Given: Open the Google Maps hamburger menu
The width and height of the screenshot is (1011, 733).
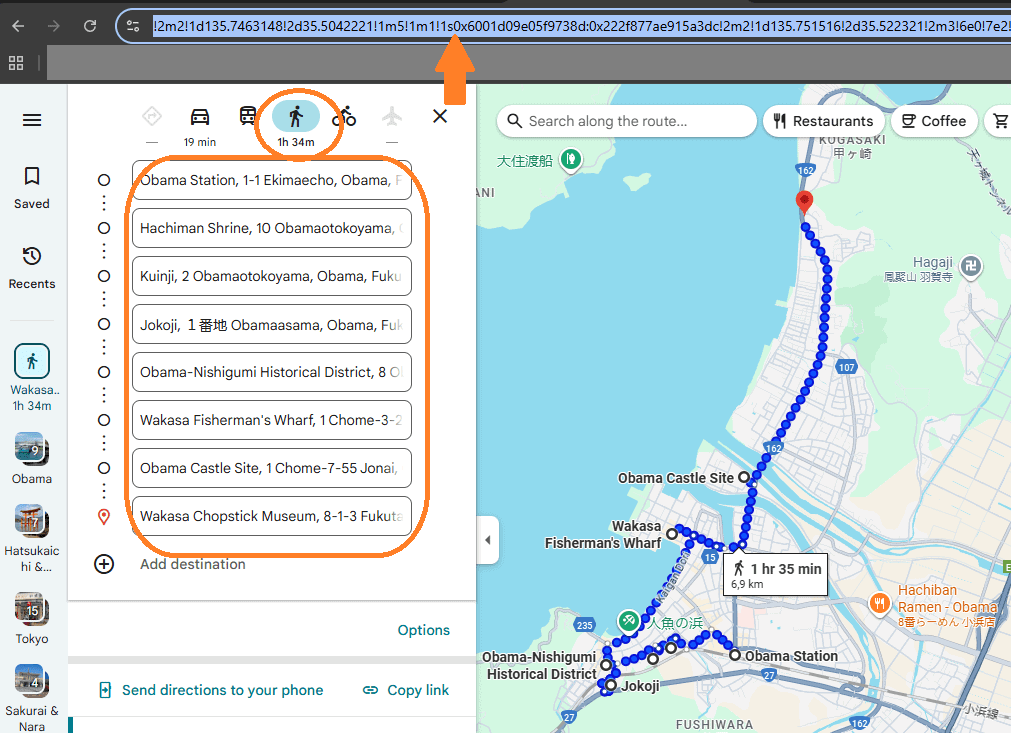Looking at the screenshot, I should point(31,120).
